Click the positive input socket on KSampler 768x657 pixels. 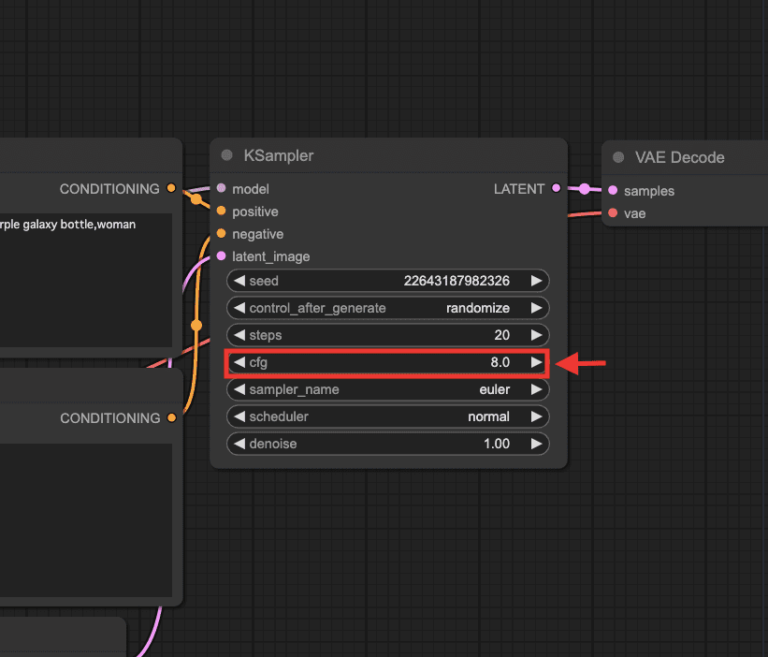pos(221,211)
